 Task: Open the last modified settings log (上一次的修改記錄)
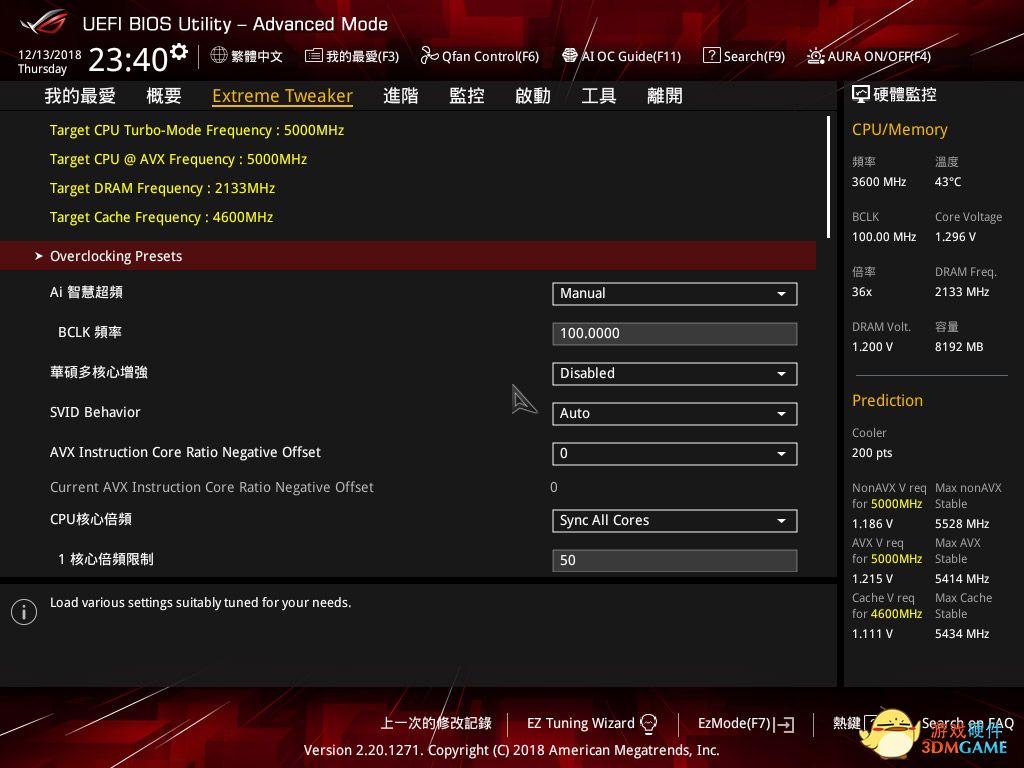(x=436, y=723)
